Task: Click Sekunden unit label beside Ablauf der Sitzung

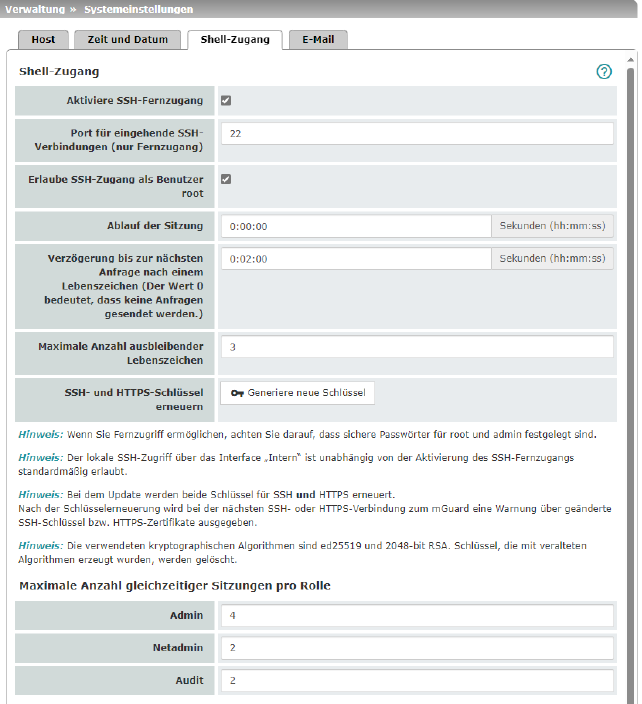Action: pyautogui.click(x=552, y=226)
